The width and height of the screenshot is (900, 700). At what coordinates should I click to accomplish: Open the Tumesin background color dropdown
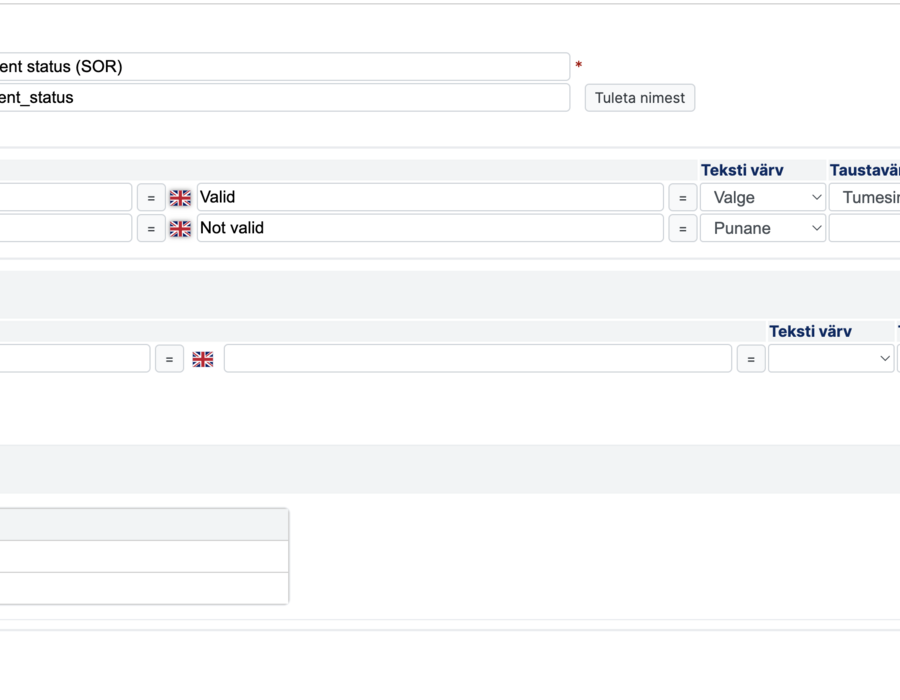[864, 197]
